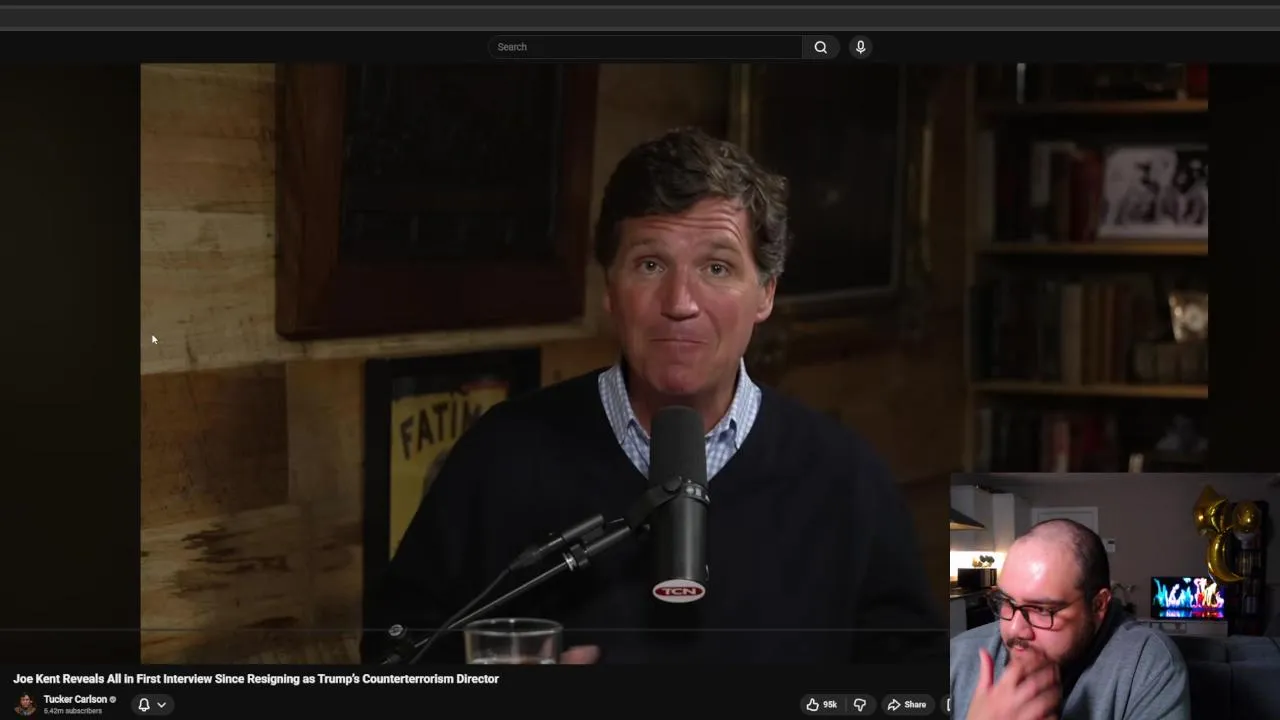Click the magnifying glass search button
1280x720 pixels.
[821, 47]
